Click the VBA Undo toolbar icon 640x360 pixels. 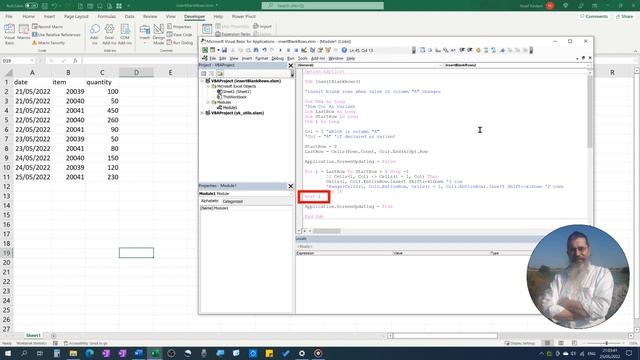(x=264, y=50)
